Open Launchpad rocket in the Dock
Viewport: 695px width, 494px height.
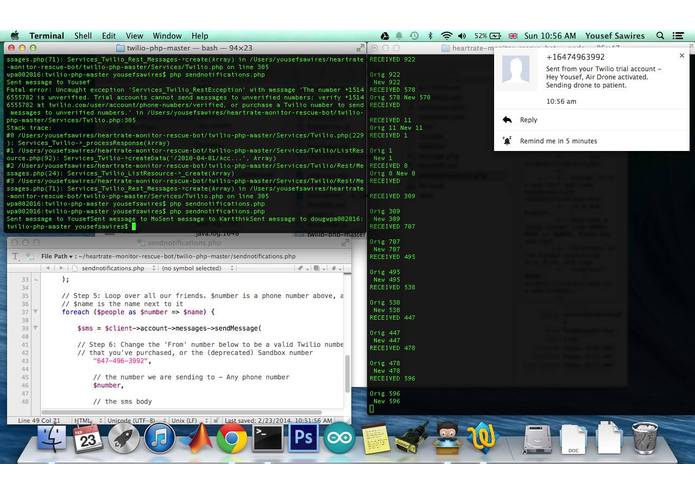[123, 438]
